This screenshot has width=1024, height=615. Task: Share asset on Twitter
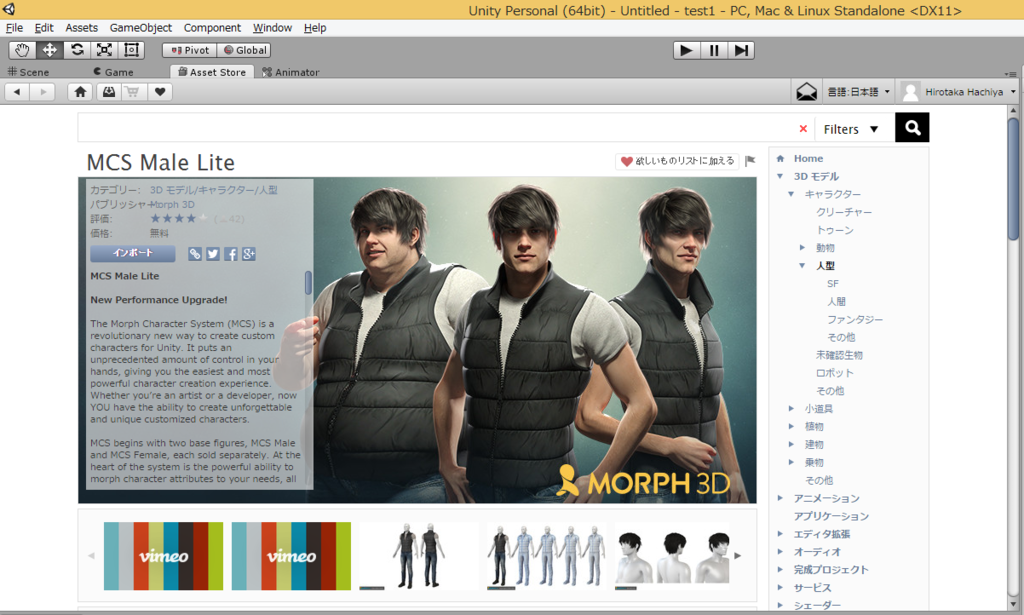click(213, 254)
